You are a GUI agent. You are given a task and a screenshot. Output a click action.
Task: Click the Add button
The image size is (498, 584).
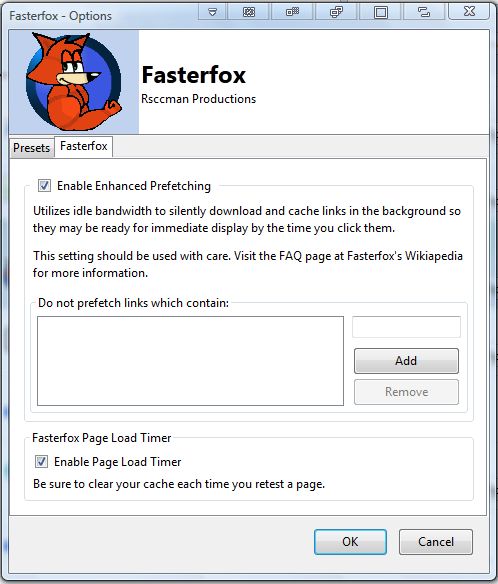(x=406, y=361)
